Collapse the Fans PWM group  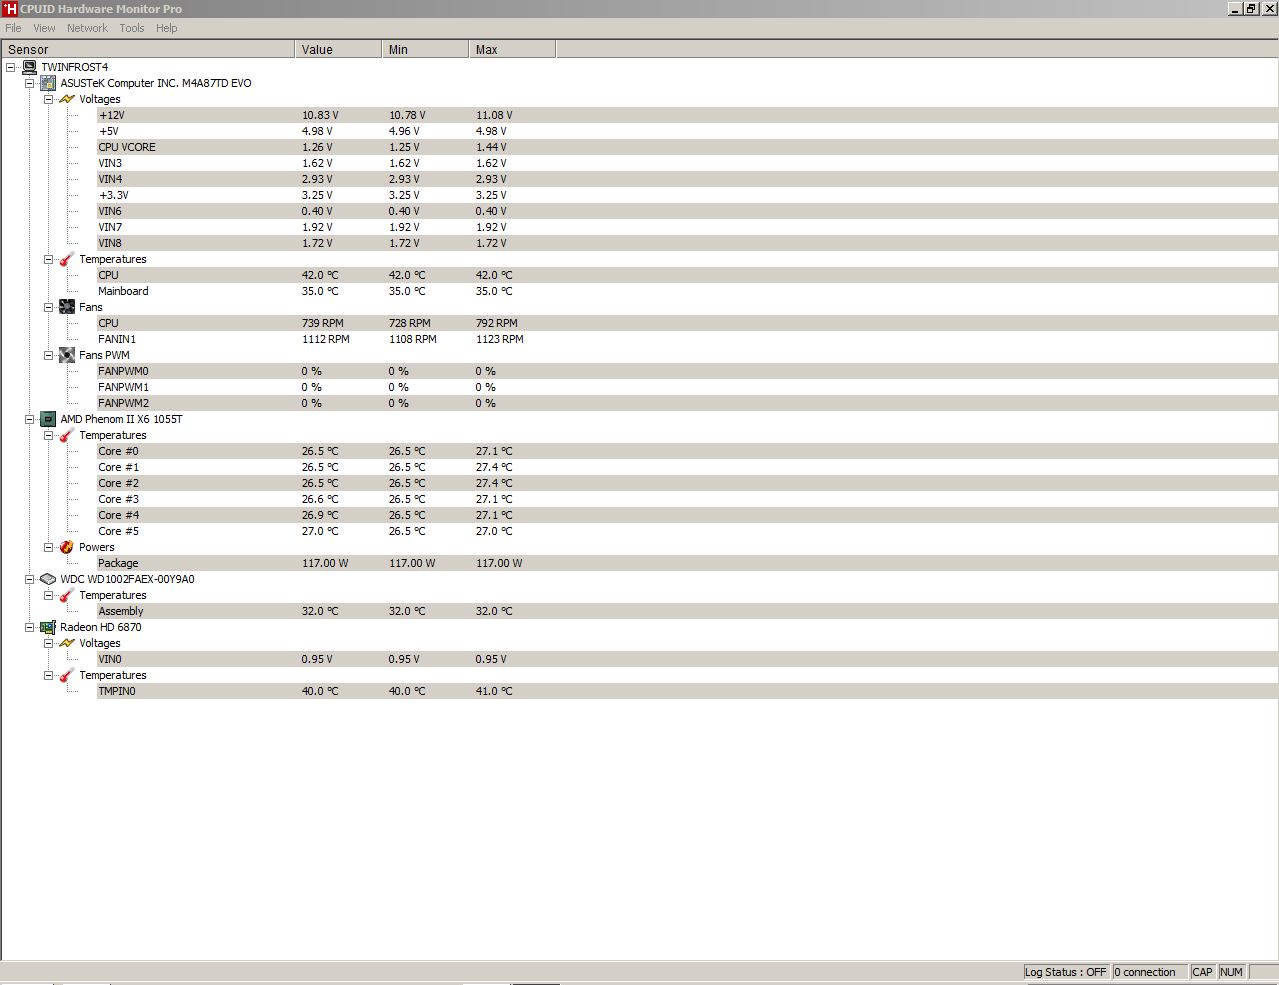coord(48,355)
